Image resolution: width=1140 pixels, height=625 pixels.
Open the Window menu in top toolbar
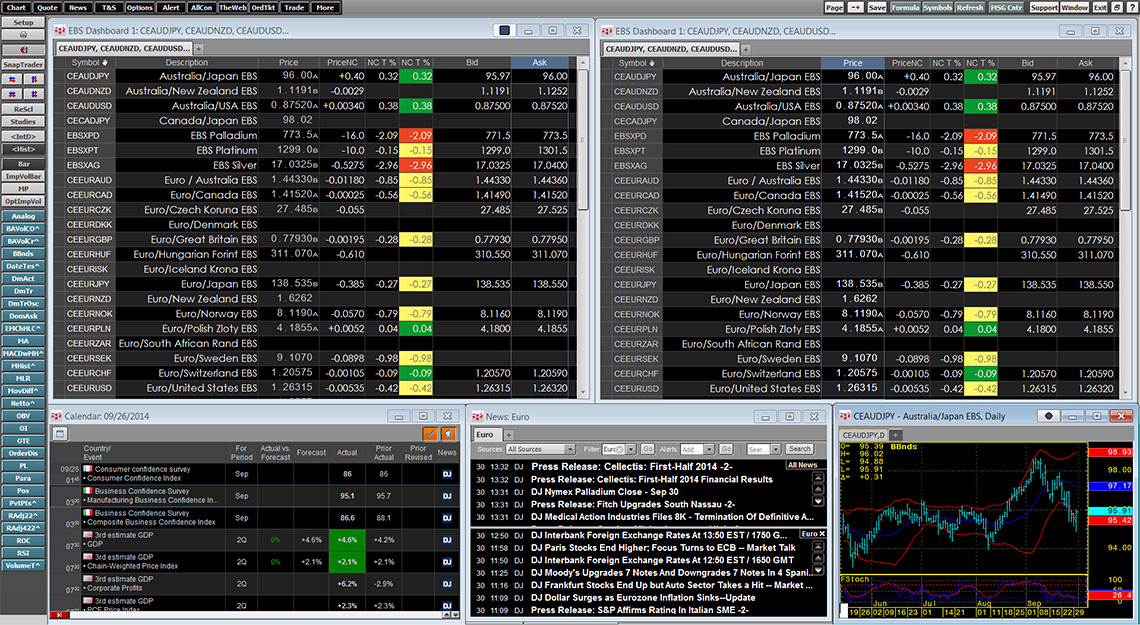1075,7
